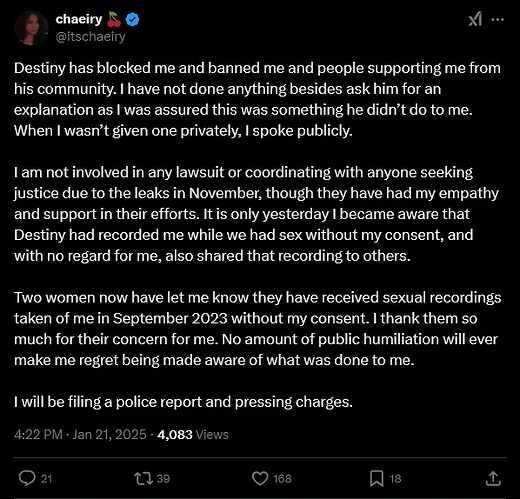520x499 pixels.
Task: Share the post via upload arrow icon
Action: coord(493,478)
